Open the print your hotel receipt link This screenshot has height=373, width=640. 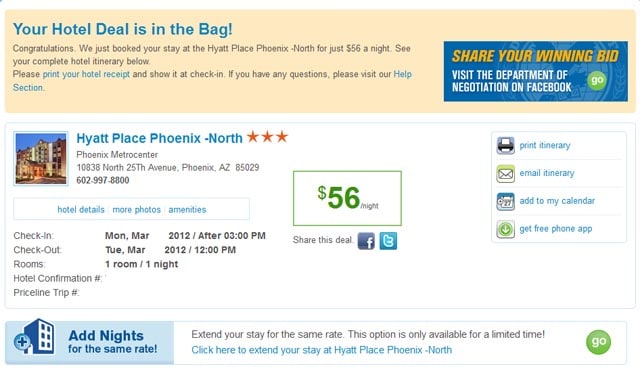(86, 74)
